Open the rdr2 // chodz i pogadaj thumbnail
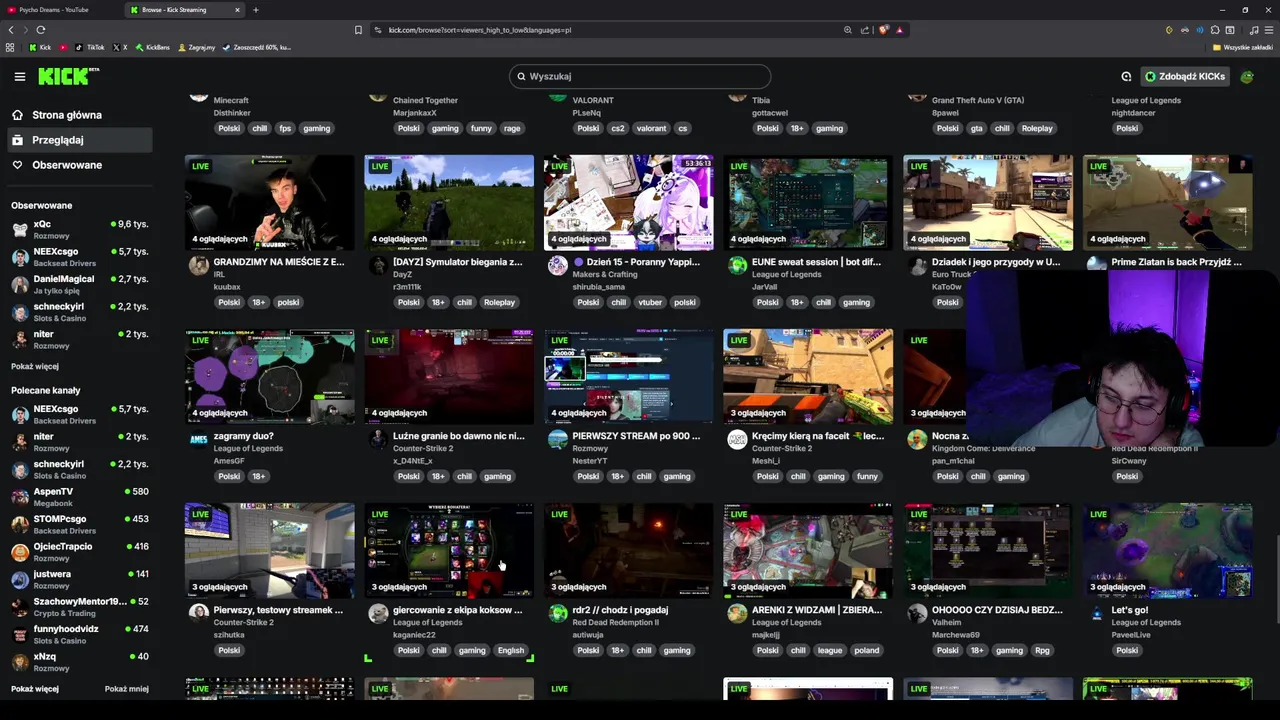Image resolution: width=1280 pixels, height=720 pixels. [x=628, y=550]
